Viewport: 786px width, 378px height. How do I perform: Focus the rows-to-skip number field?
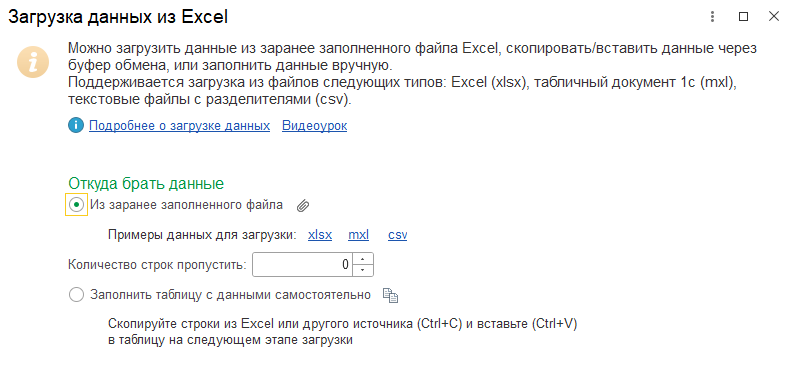point(302,264)
